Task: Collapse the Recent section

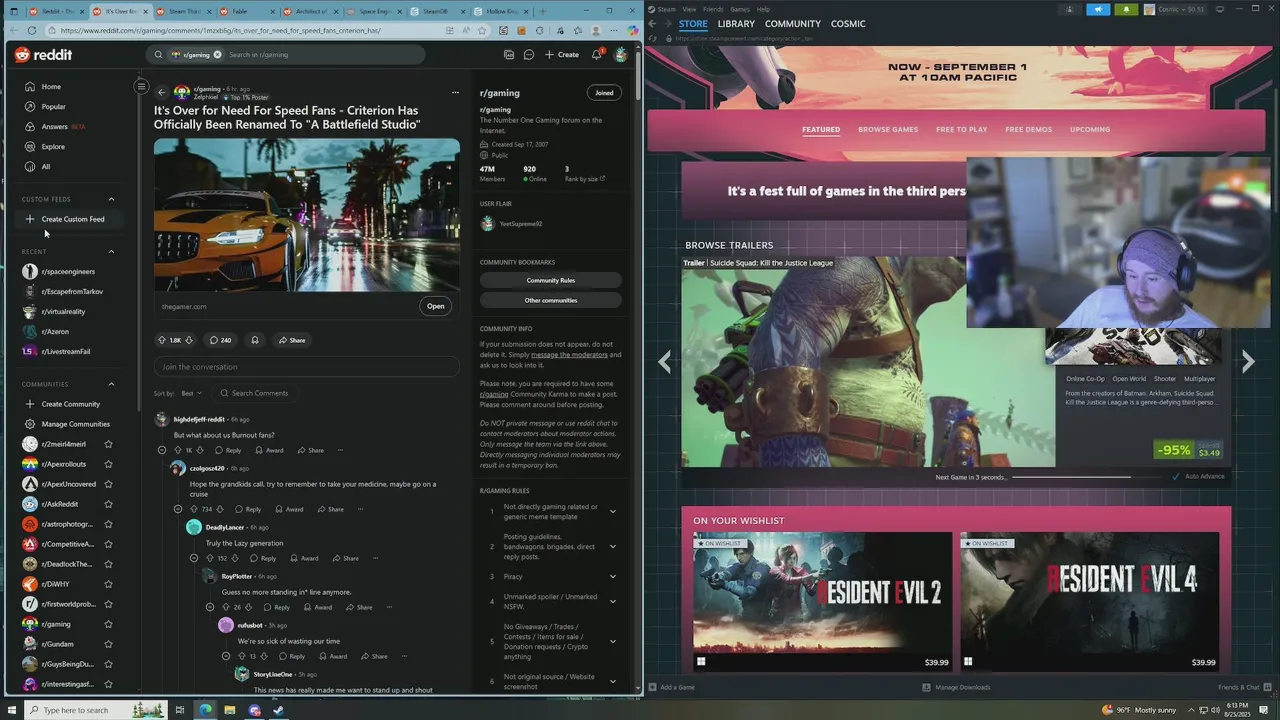Action: 111,252
